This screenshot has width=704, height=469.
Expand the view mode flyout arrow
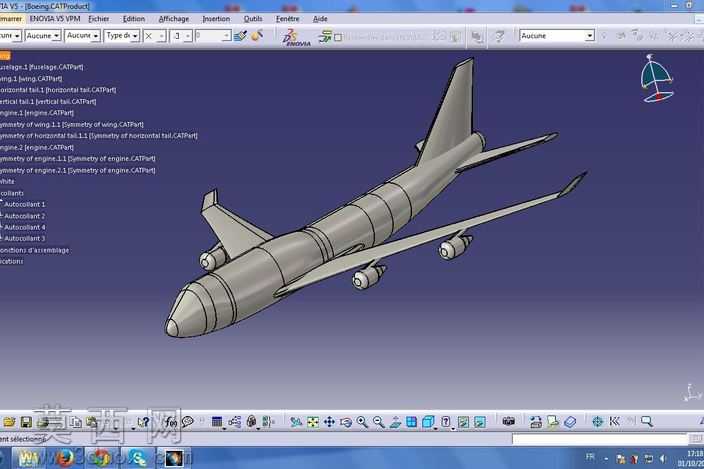click(453, 429)
